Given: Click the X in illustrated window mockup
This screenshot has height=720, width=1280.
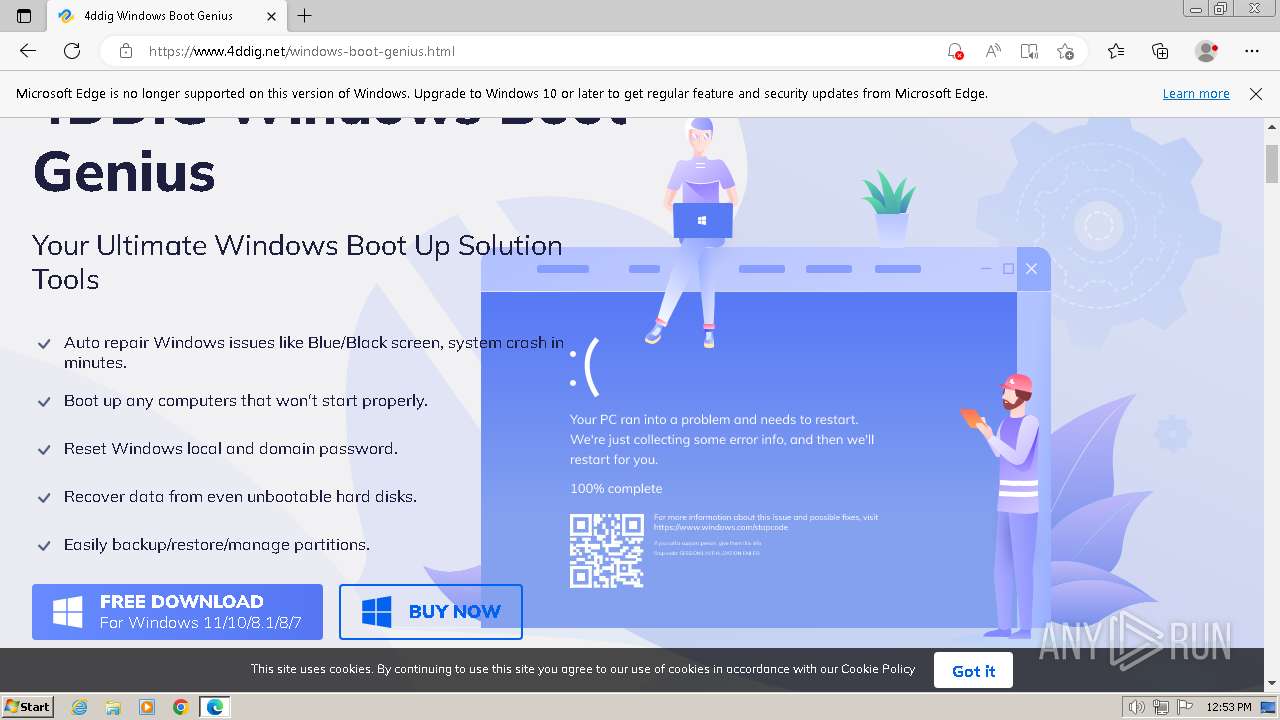Looking at the screenshot, I should [x=1032, y=268].
